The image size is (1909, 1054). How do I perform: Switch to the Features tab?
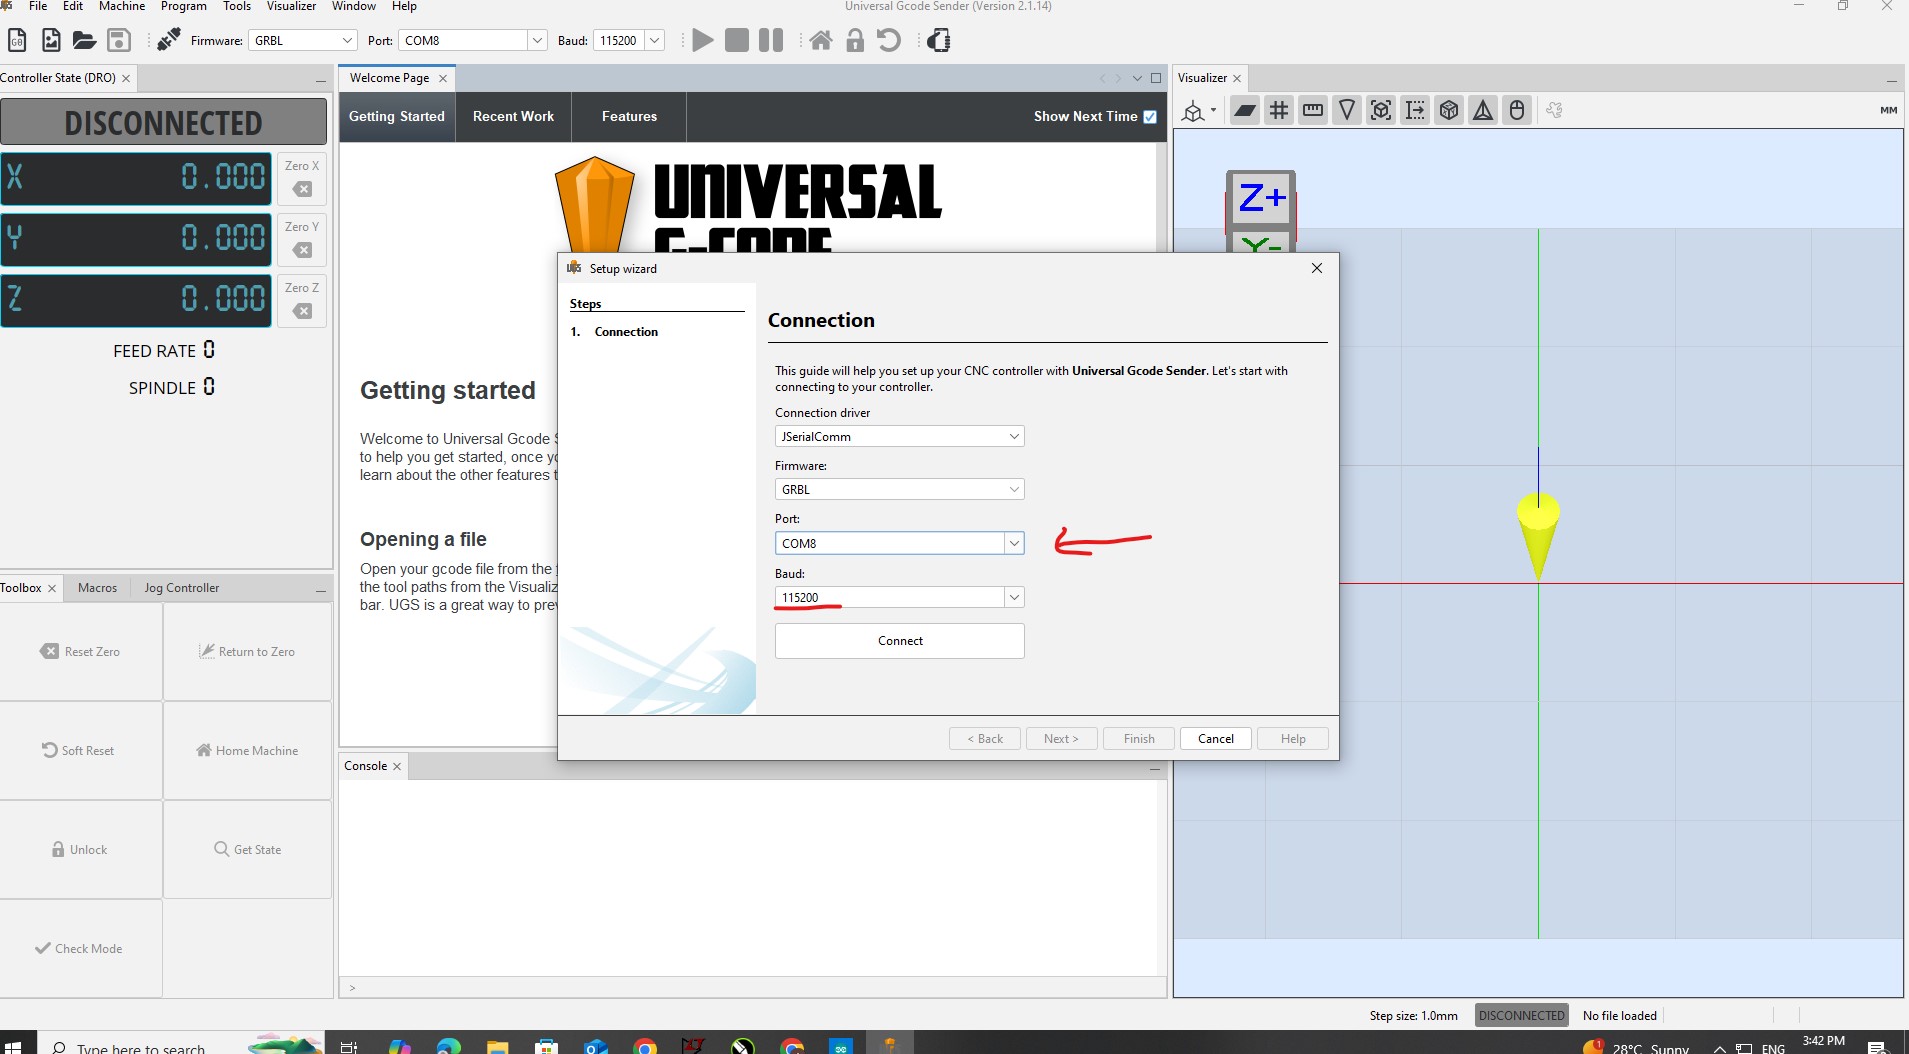[629, 117]
